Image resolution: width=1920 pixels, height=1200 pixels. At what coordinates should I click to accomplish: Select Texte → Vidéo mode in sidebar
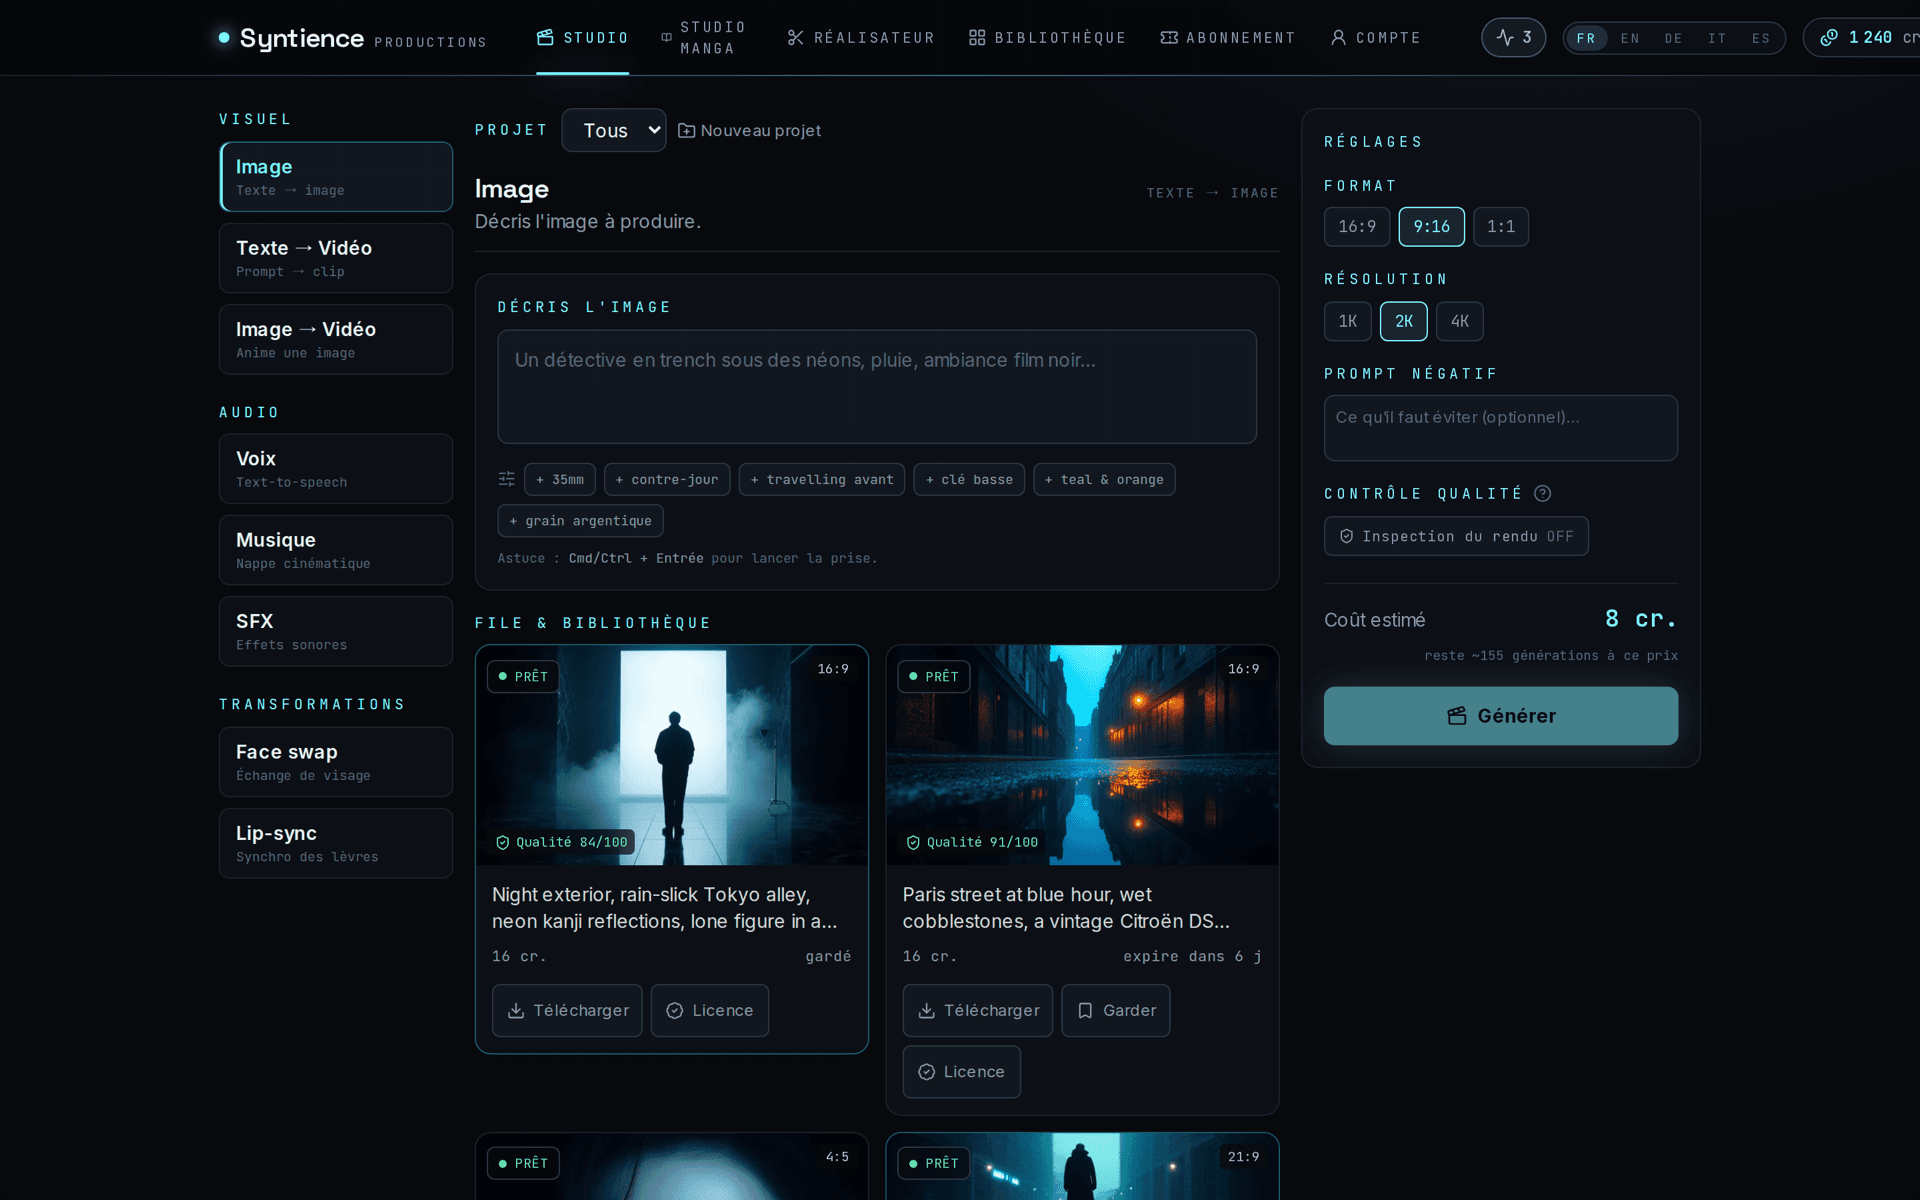coord(336,258)
